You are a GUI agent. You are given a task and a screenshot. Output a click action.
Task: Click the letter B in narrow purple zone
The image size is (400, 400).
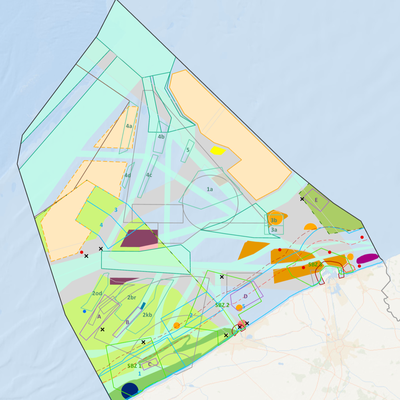pyautogui.click(x=127, y=322)
